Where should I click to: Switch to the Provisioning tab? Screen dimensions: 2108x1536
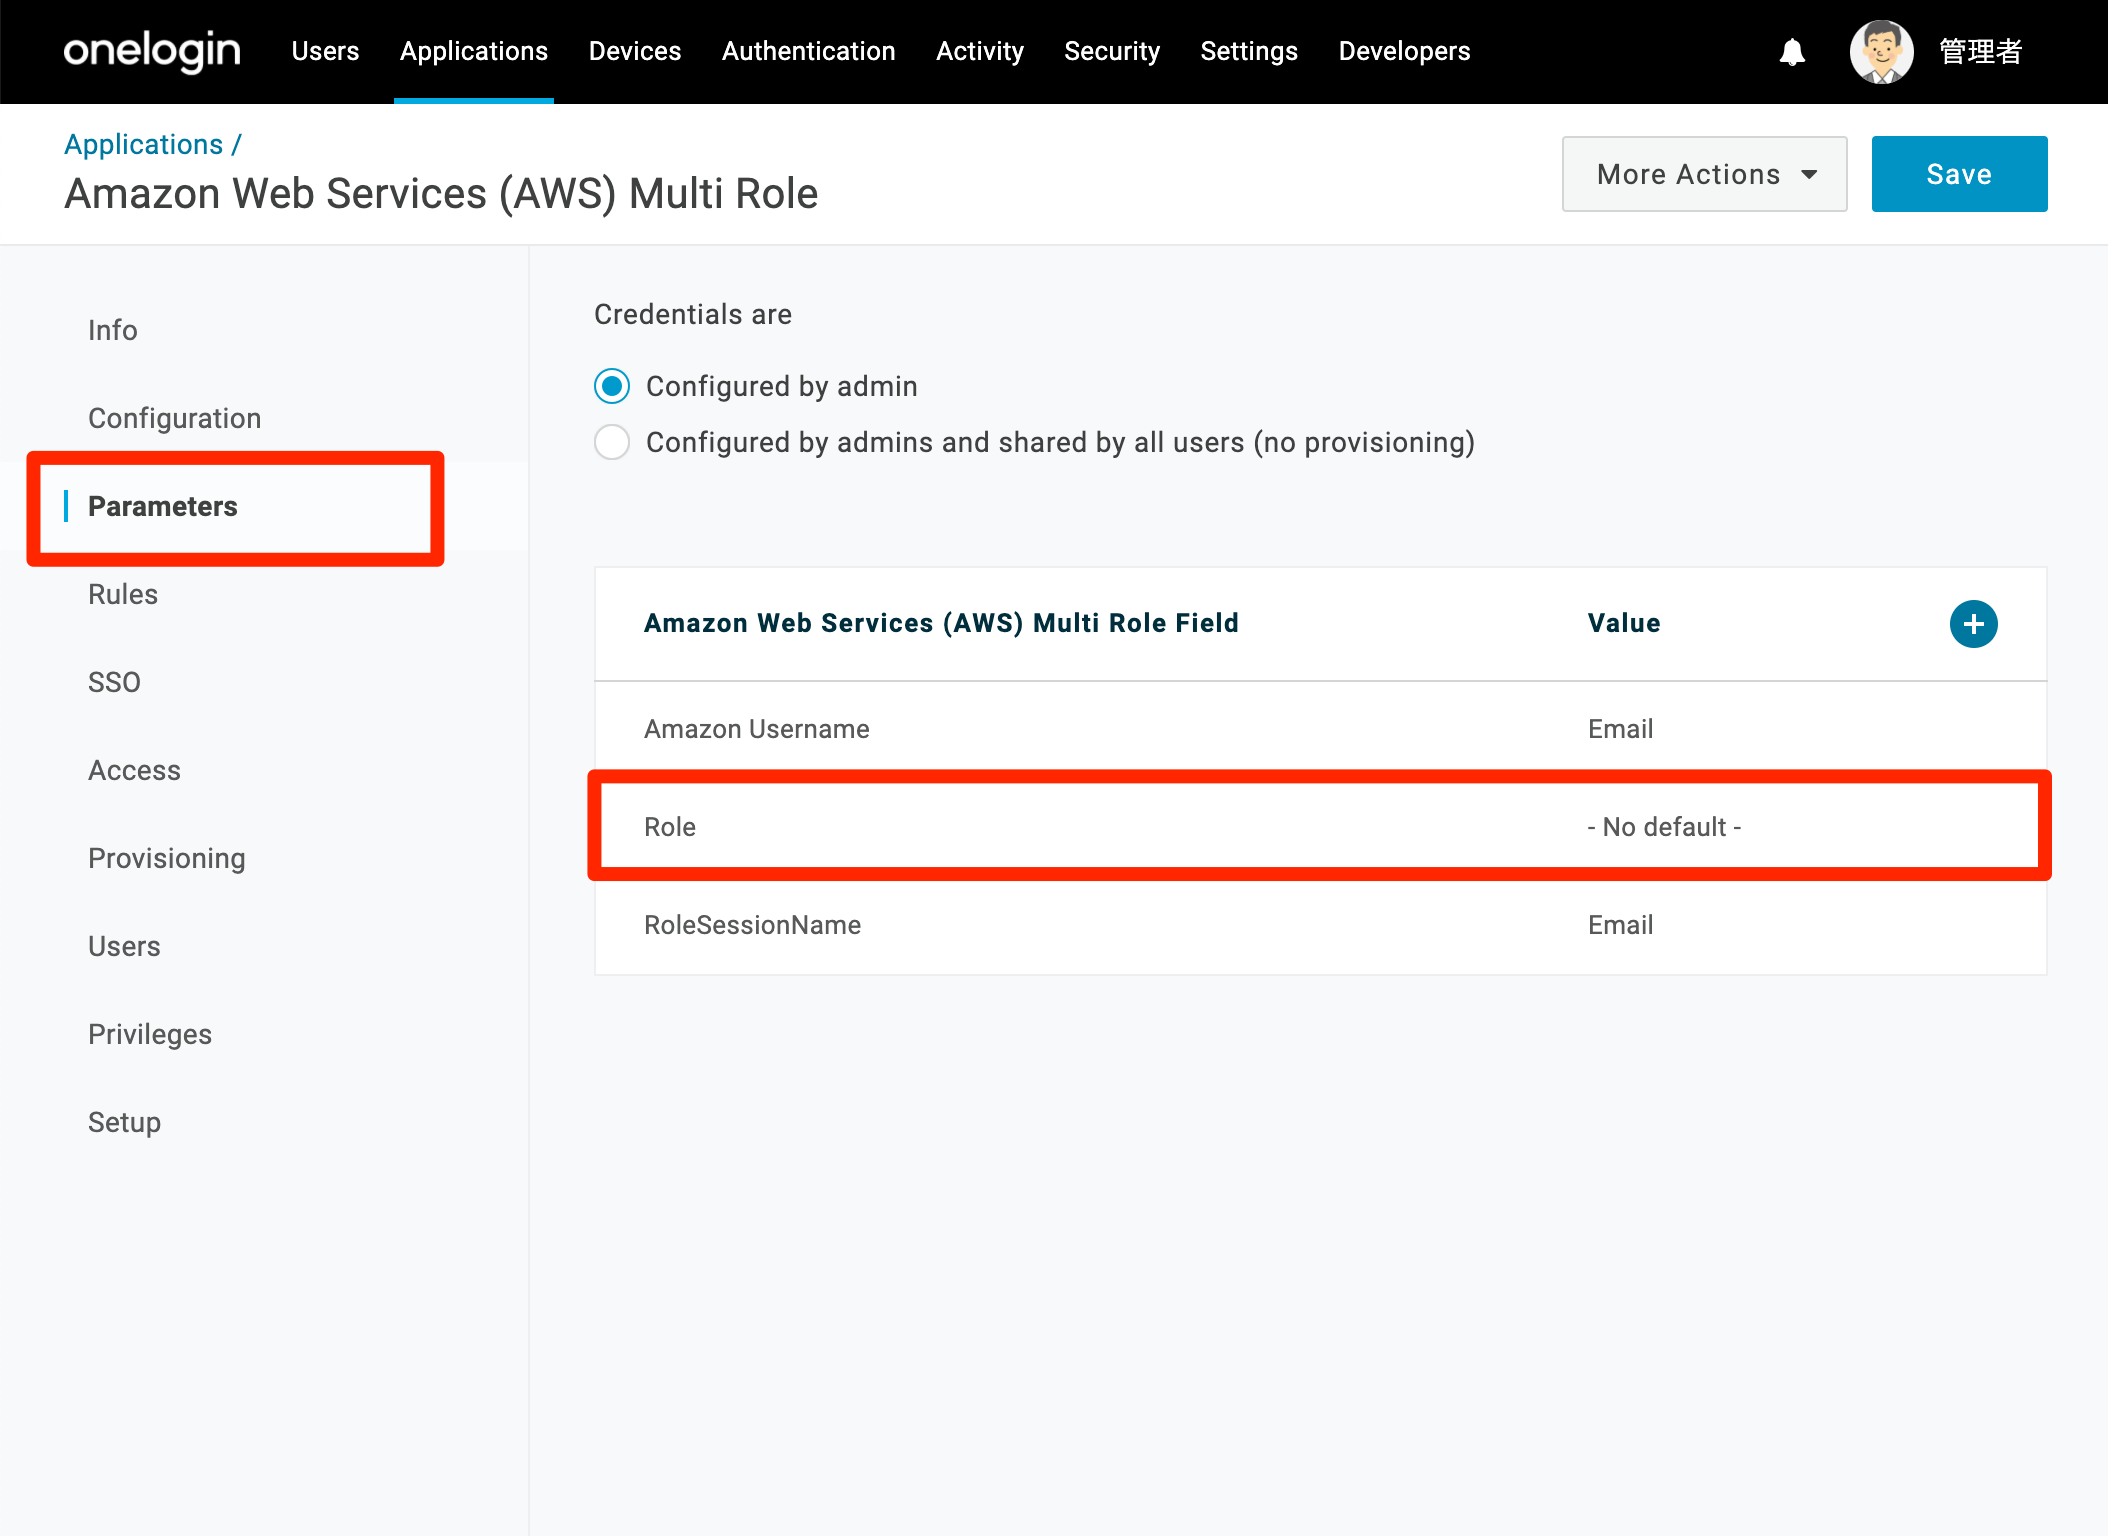[167, 858]
